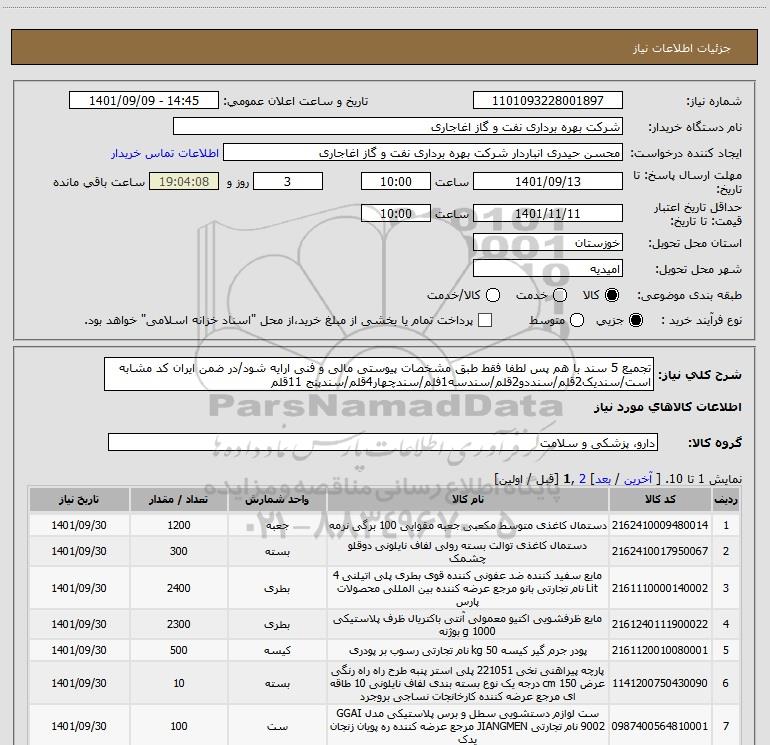Select the خدمت radio button
770x745 pixels.
(560, 295)
